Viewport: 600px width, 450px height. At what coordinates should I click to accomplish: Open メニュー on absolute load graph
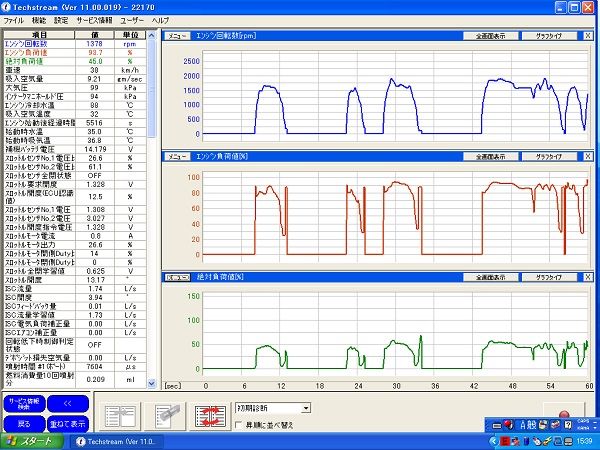point(177,277)
